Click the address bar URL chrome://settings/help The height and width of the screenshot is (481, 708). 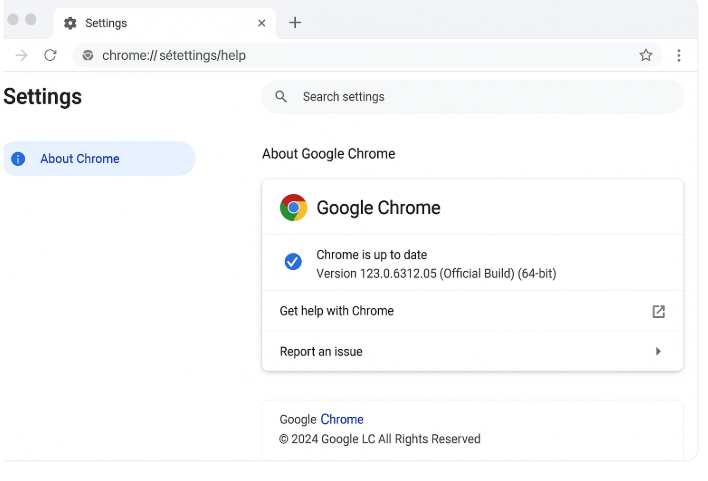point(174,56)
